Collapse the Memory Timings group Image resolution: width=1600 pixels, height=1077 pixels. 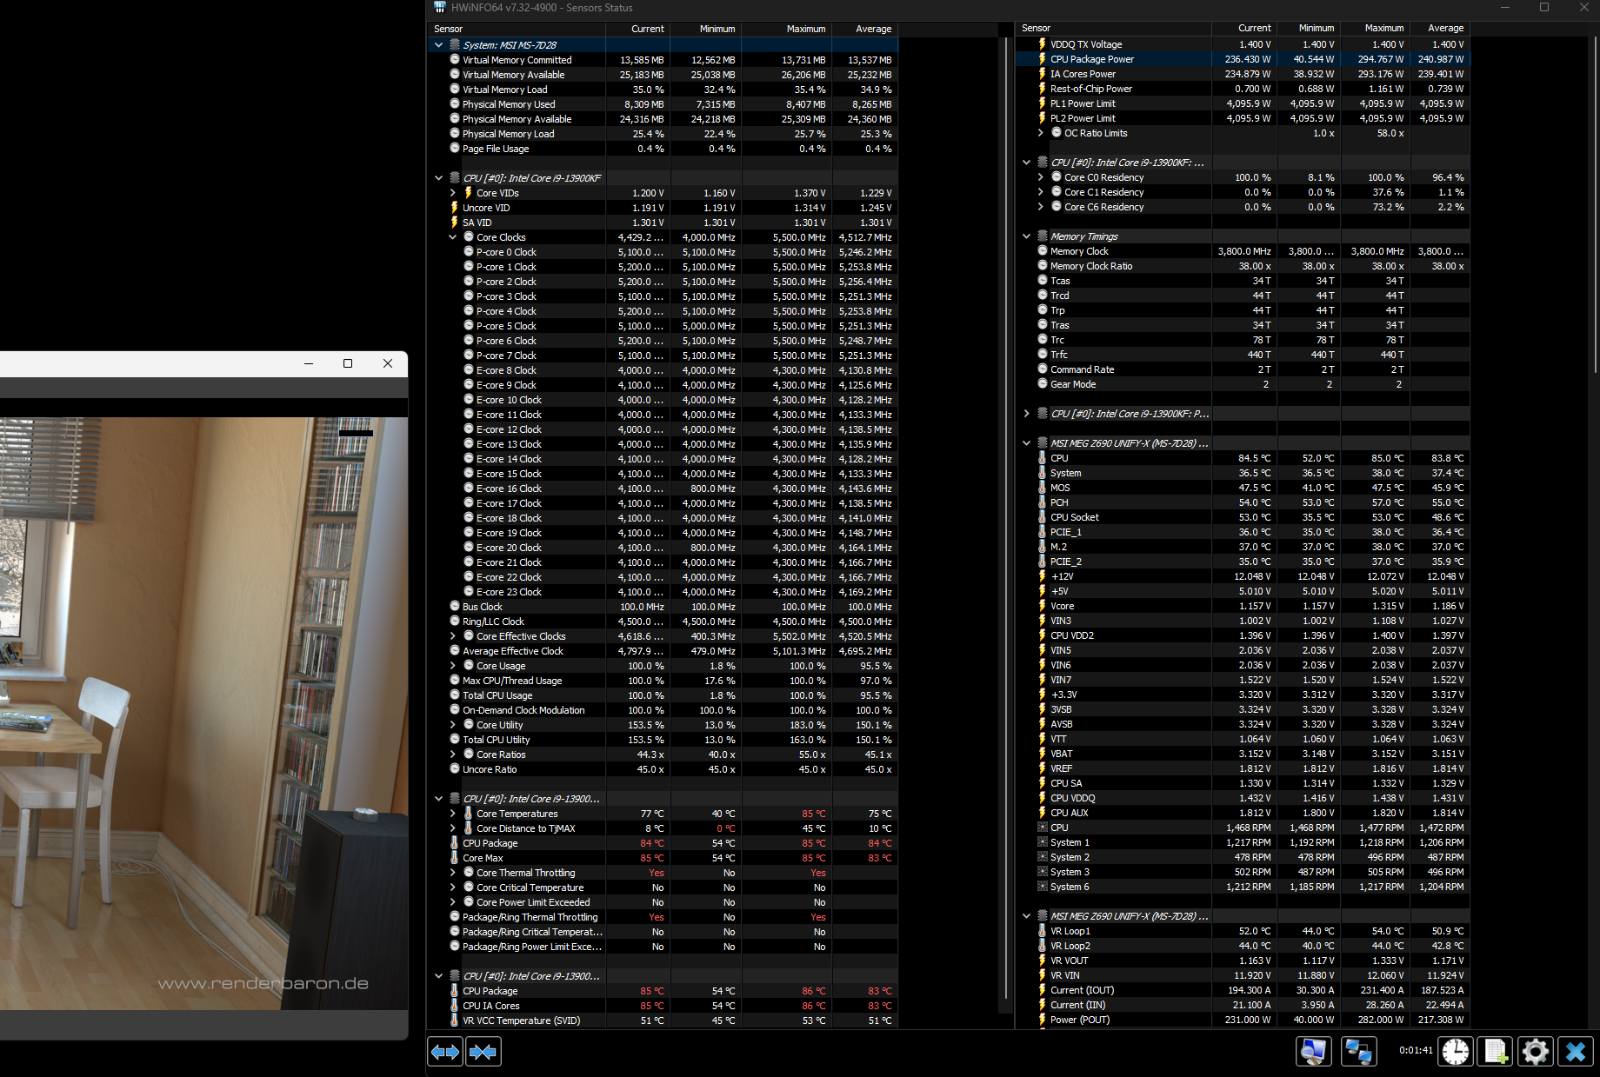(1026, 236)
